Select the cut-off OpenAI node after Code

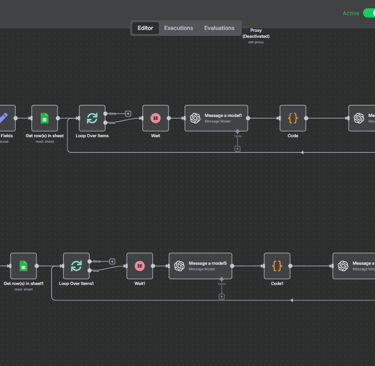click(x=362, y=118)
